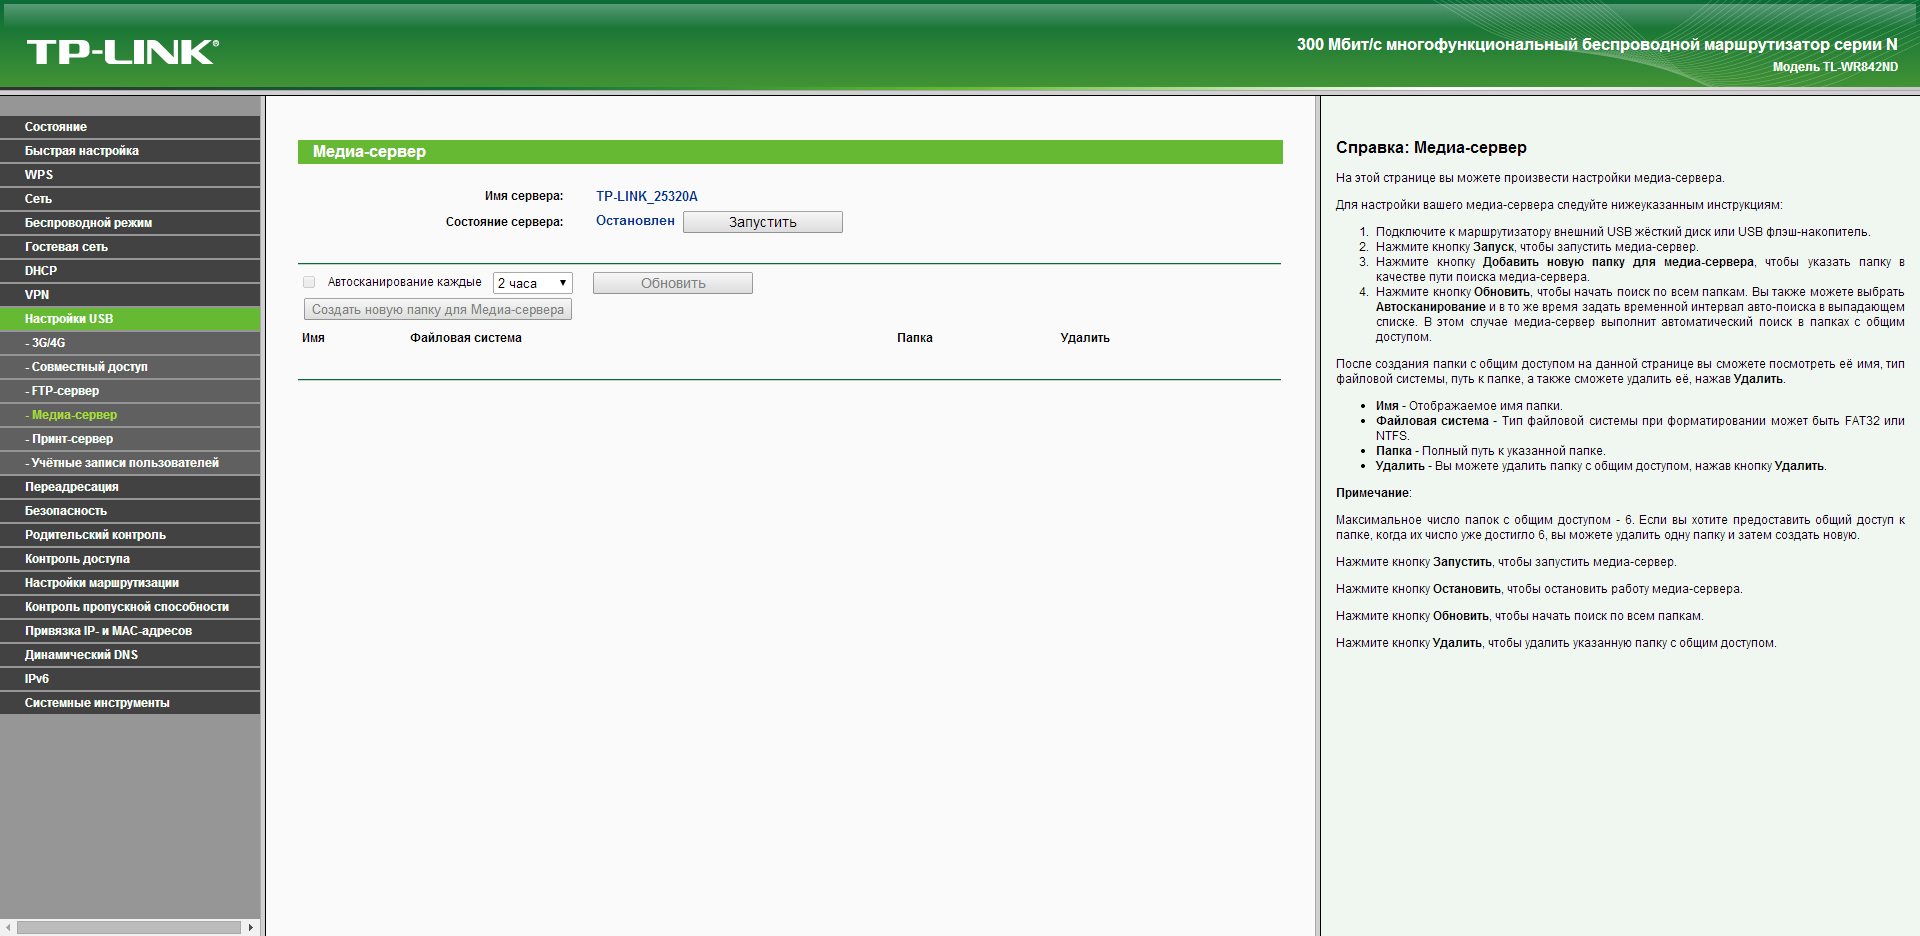Open Контроль пропускной способности
This screenshot has height=936, width=1920.
coord(130,607)
